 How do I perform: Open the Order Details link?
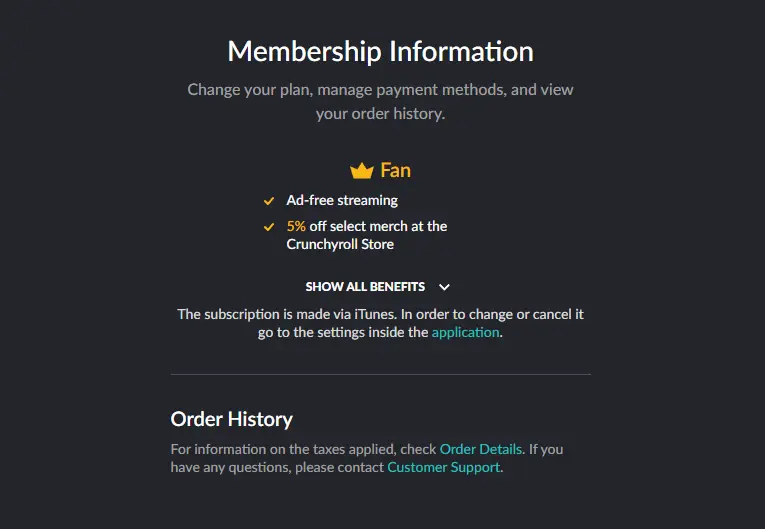[481, 449]
